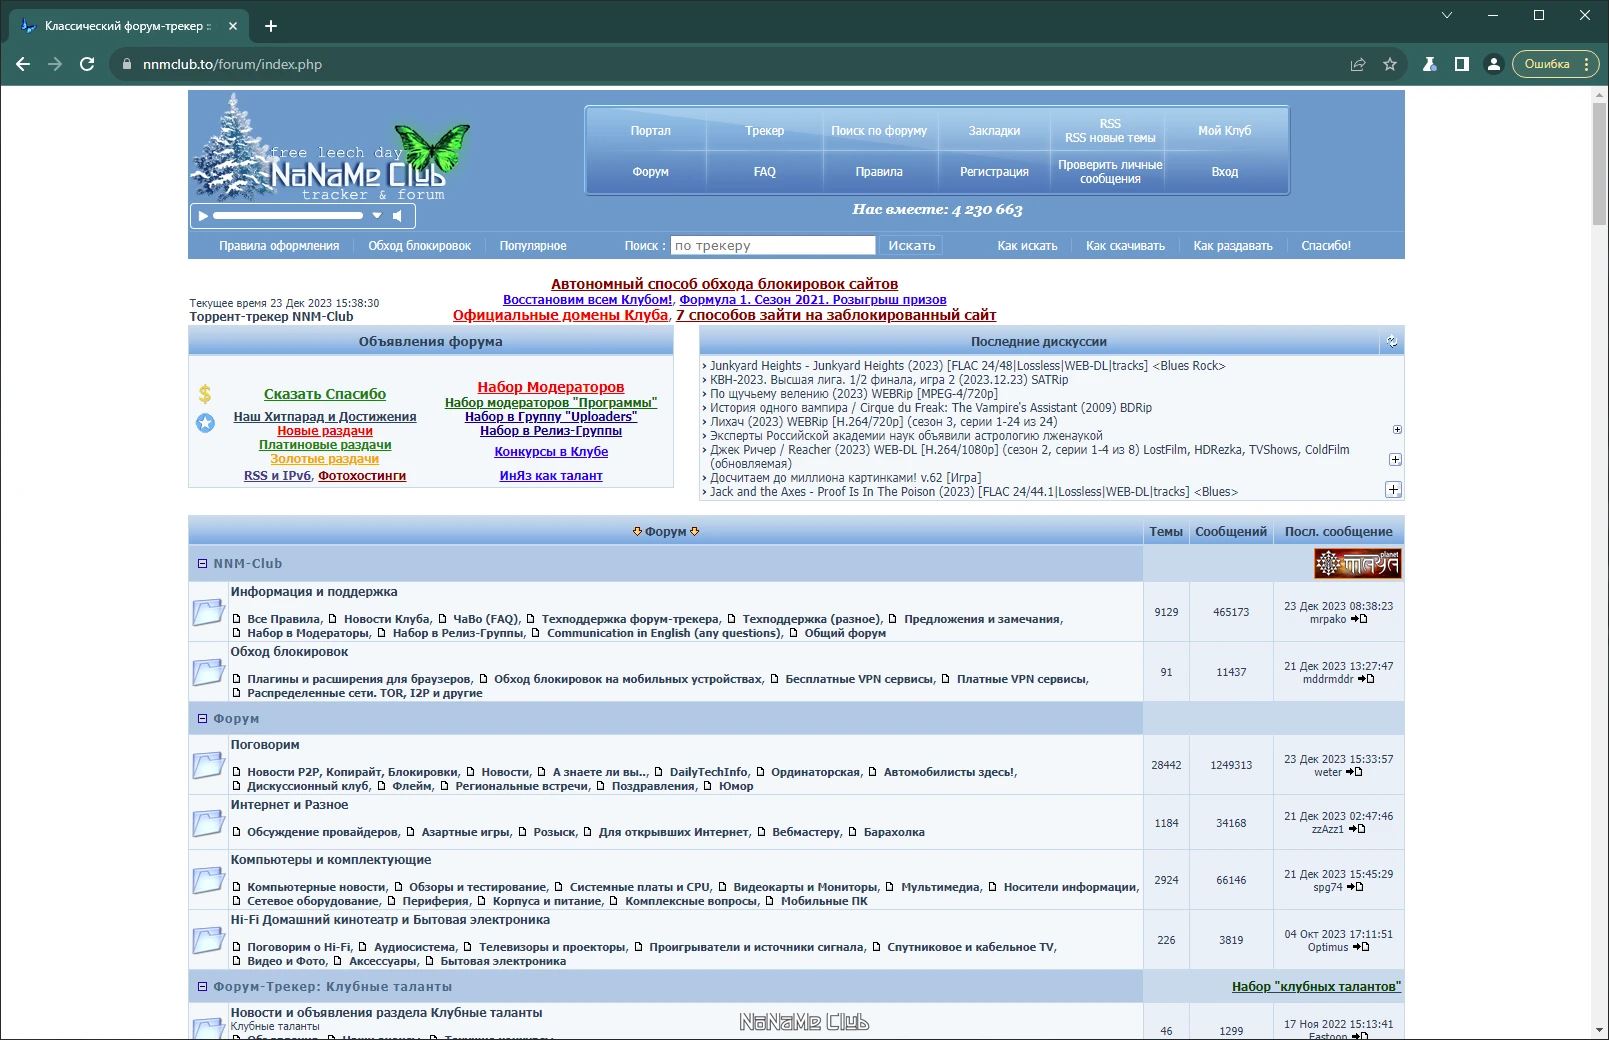Open the Трекер menu item
This screenshot has width=1609, height=1040.
coord(765,131)
